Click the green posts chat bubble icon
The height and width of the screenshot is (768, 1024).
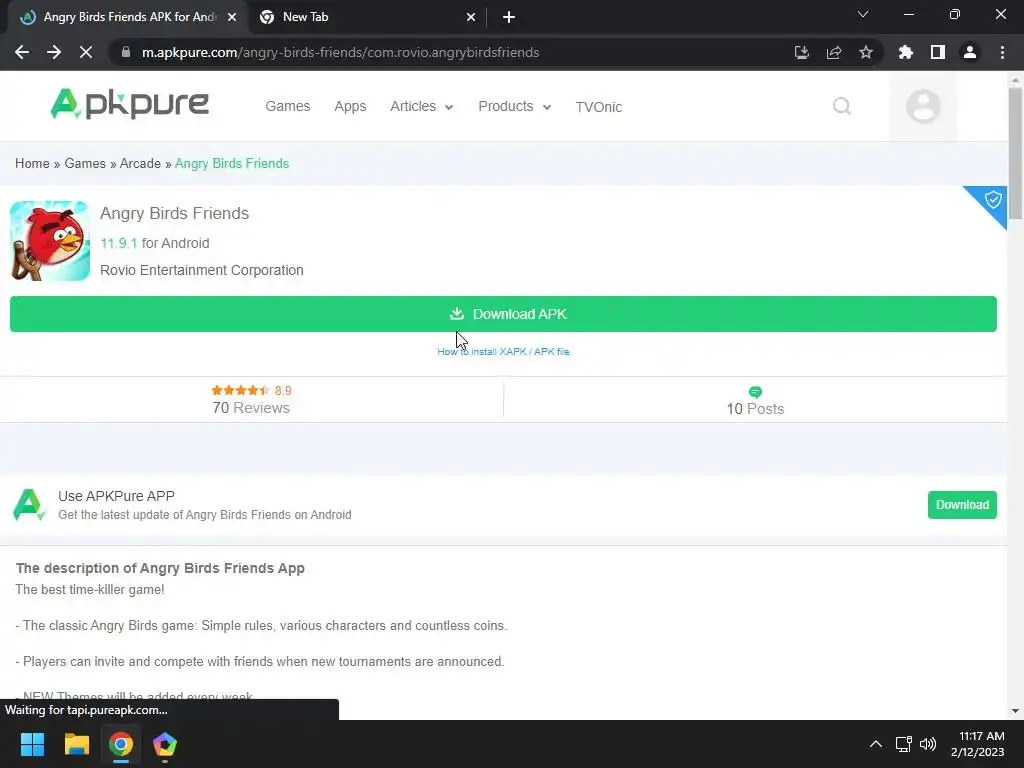(x=755, y=392)
